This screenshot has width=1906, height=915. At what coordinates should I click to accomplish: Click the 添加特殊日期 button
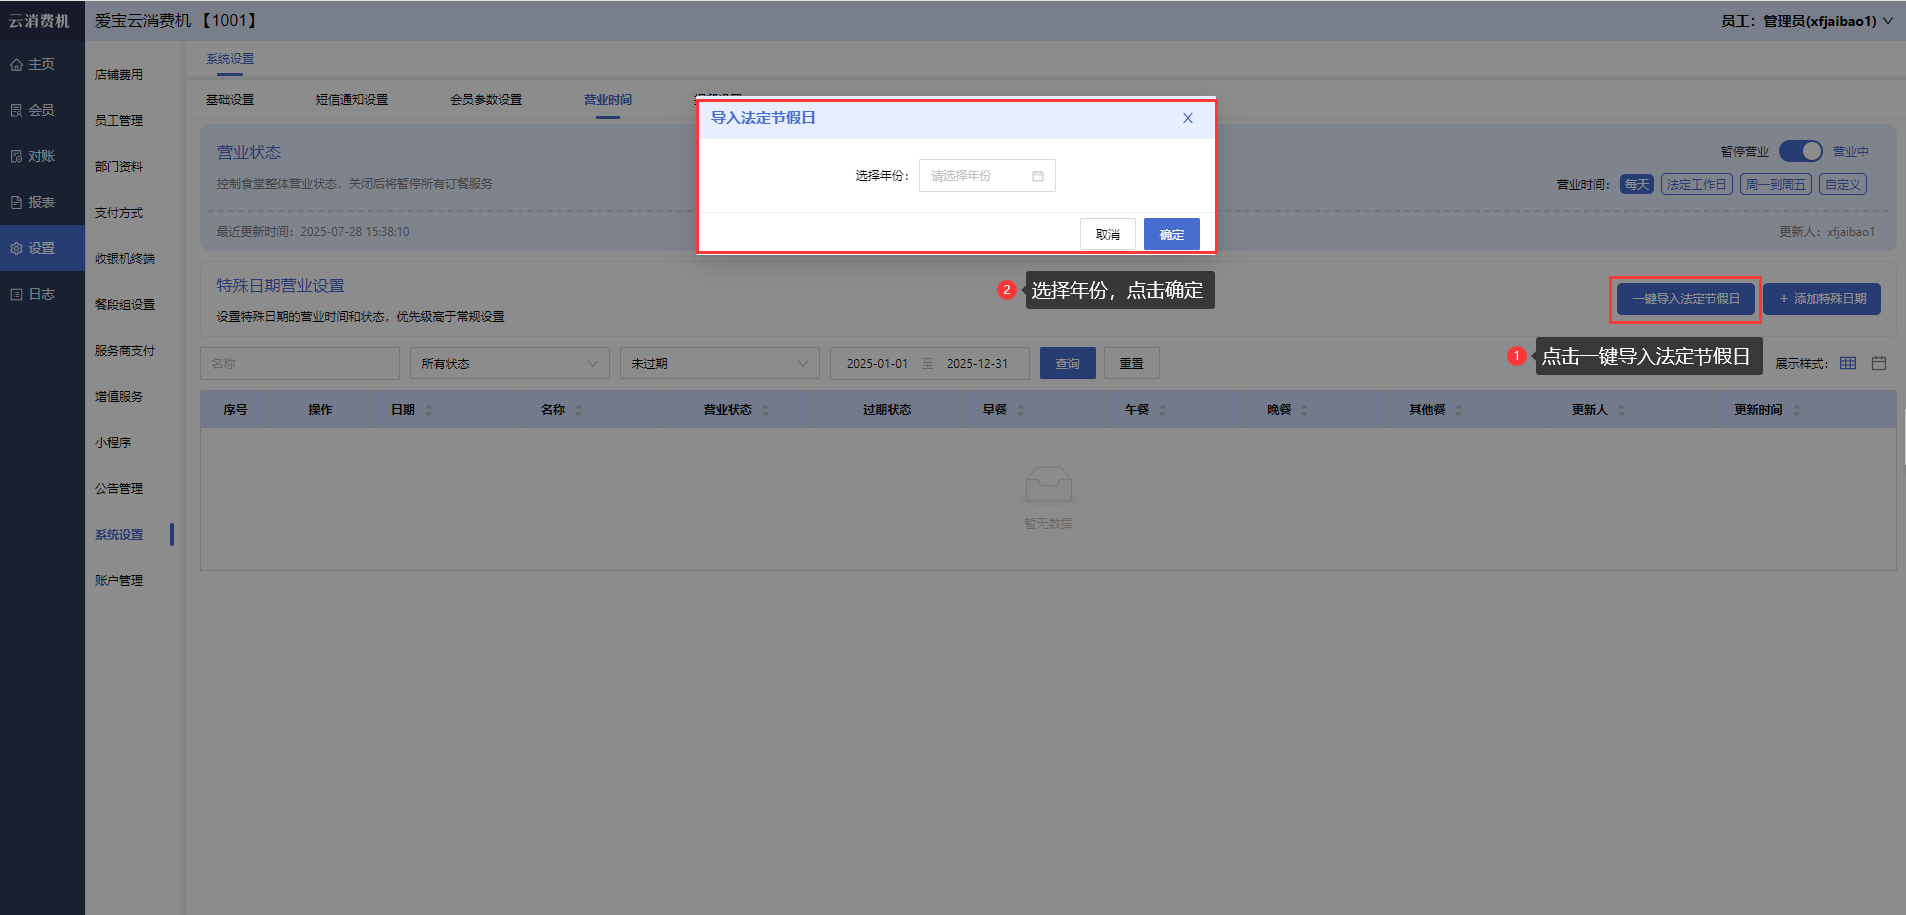tap(1821, 299)
